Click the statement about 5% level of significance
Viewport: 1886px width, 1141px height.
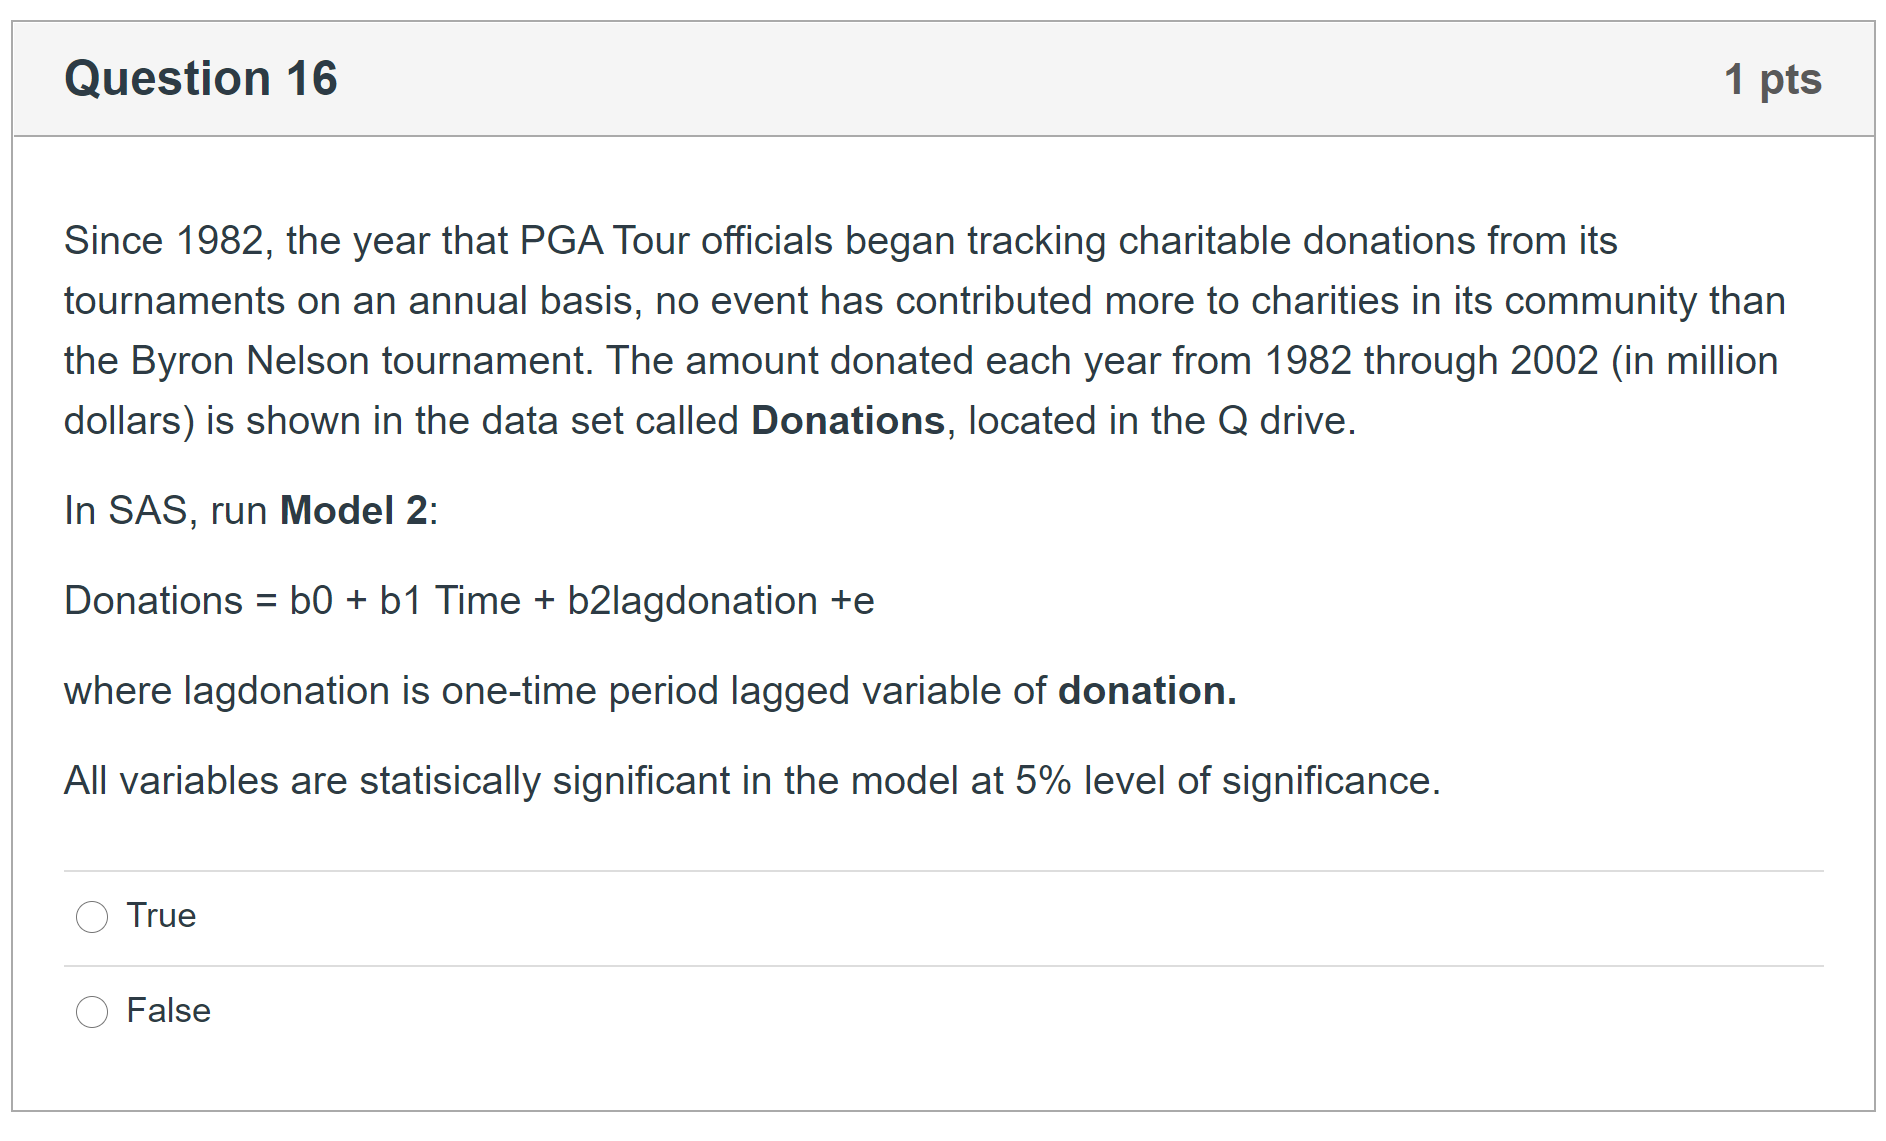(x=752, y=781)
